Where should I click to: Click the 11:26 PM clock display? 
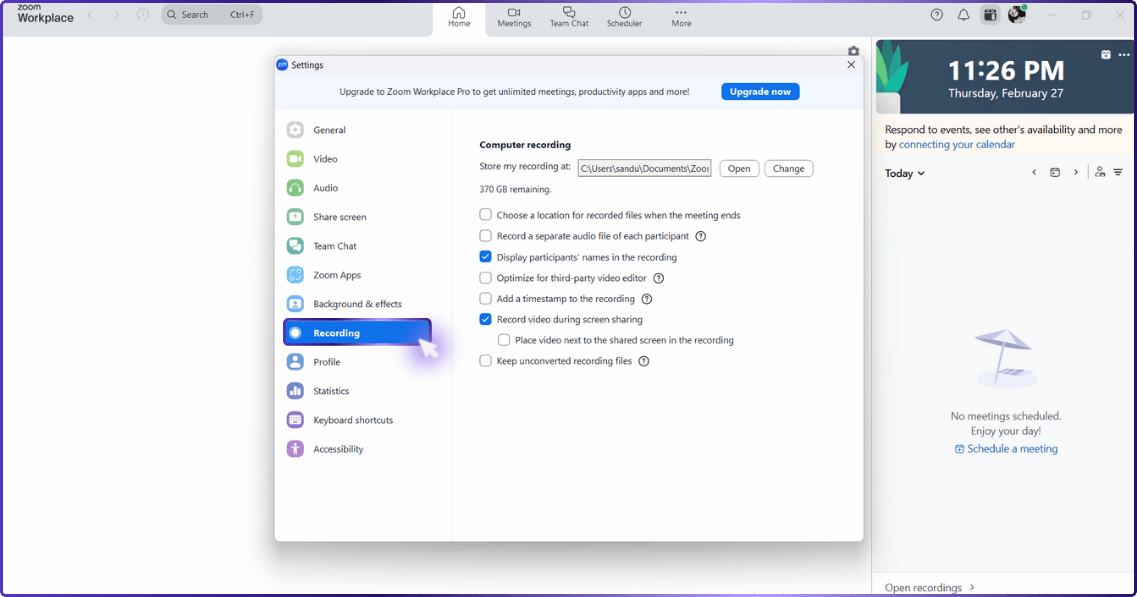(1006, 70)
